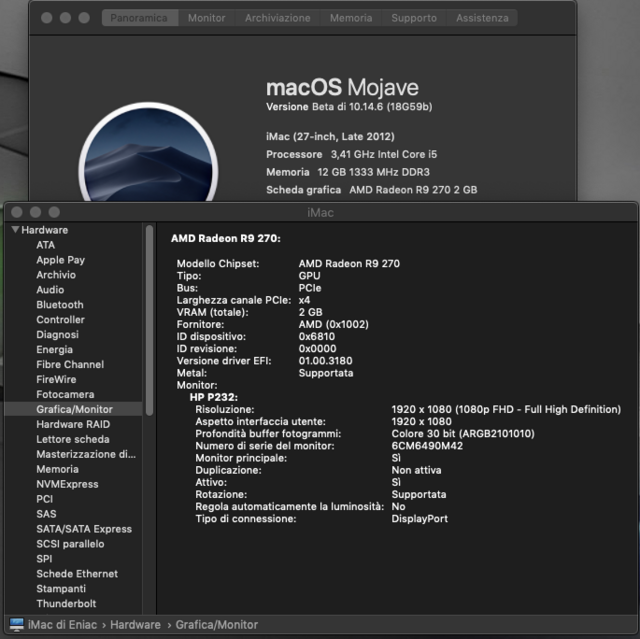Image resolution: width=640 pixels, height=639 pixels.
Task: Open the Masterizzazione di... sidebar entry
Action: [x=86, y=454]
